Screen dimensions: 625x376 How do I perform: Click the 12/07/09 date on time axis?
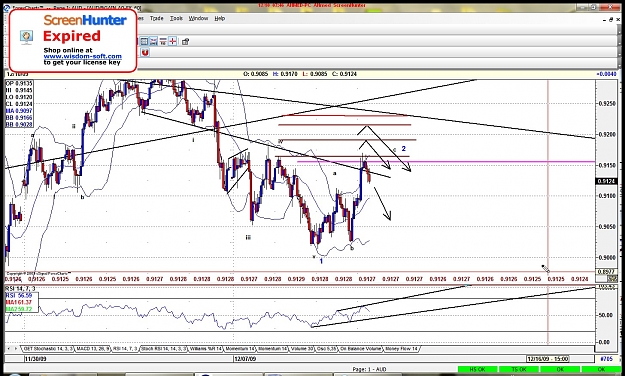coord(245,359)
